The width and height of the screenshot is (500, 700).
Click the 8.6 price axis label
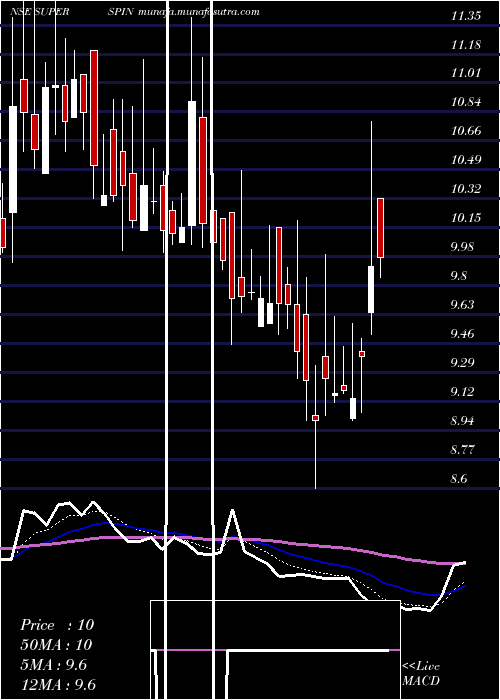[460, 479]
